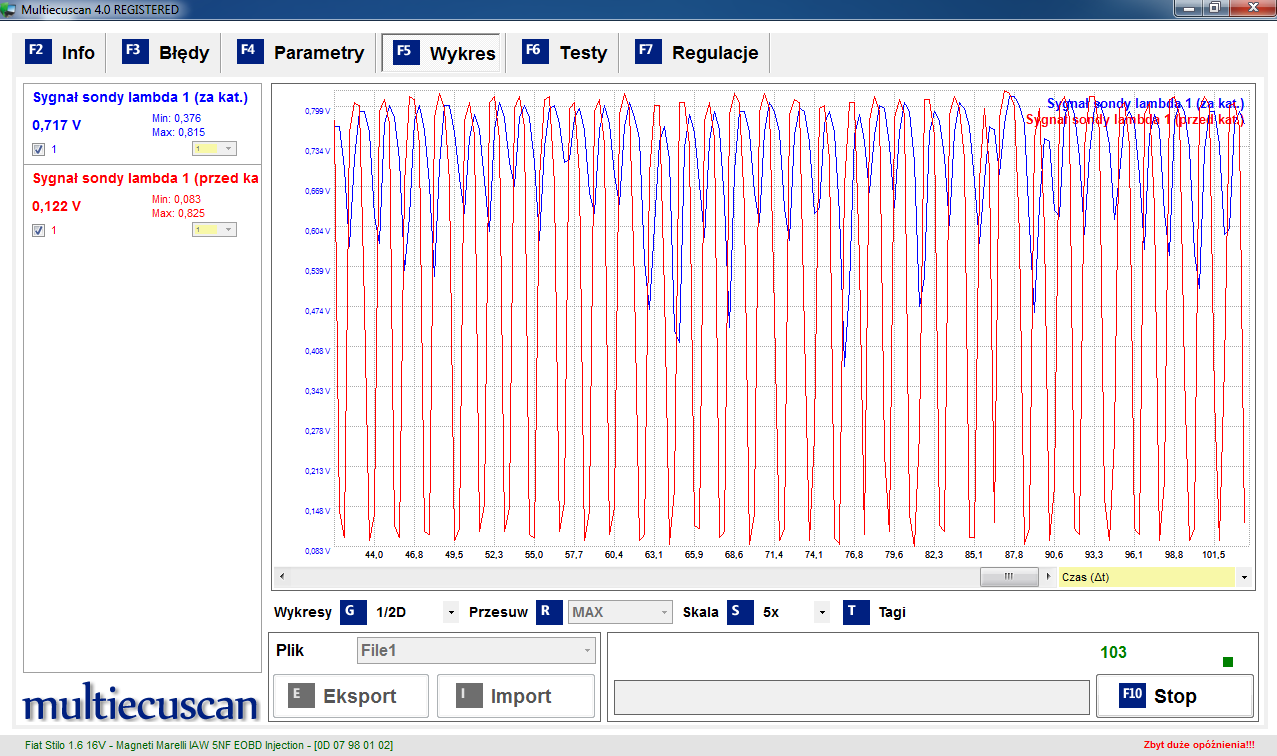Open the Regulacje tab
The width and height of the screenshot is (1277, 756).
pos(698,53)
